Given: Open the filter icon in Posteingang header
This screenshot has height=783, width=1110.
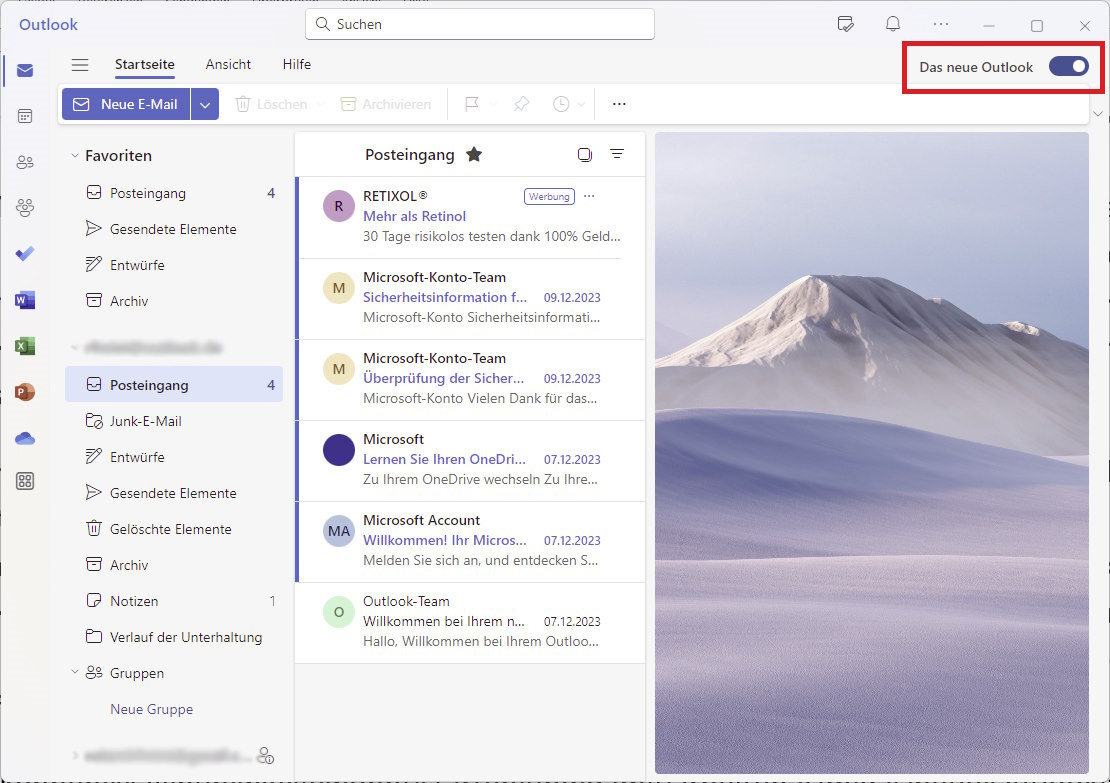Looking at the screenshot, I should point(617,154).
